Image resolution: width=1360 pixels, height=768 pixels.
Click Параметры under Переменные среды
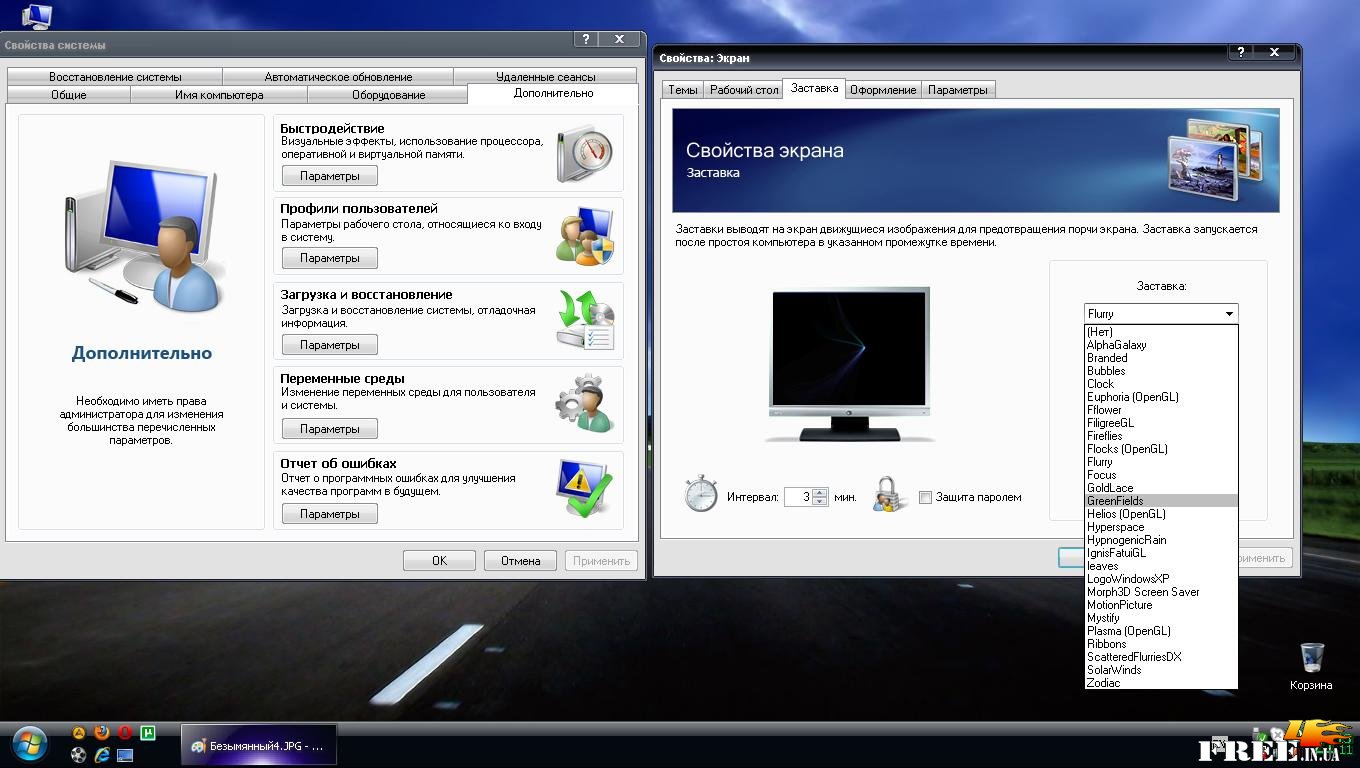329,429
